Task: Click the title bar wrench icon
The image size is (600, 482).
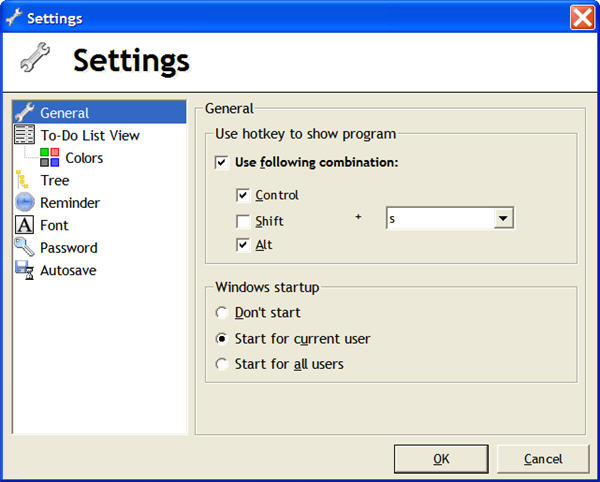Action: pyautogui.click(x=14, y=17)
